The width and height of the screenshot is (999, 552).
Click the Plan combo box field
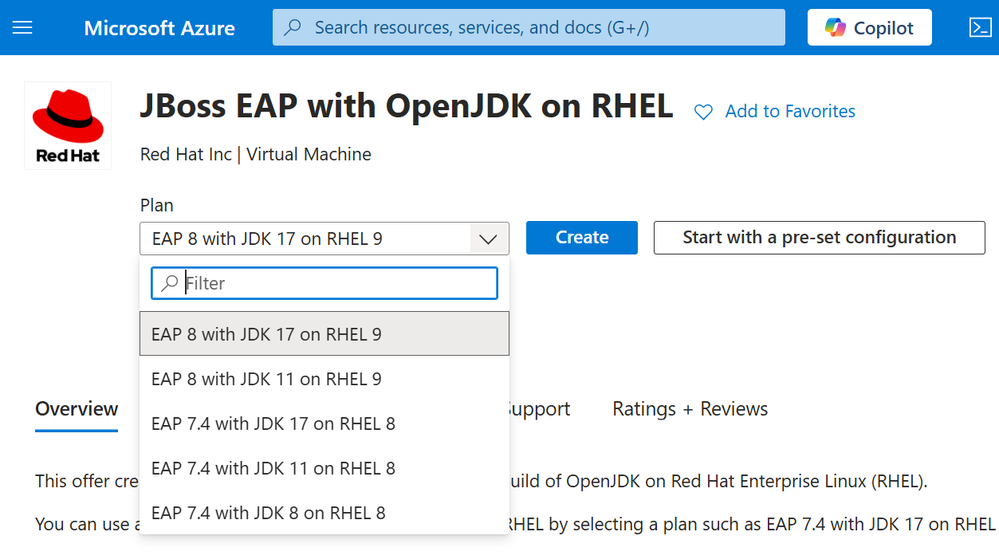coord(324,238)
